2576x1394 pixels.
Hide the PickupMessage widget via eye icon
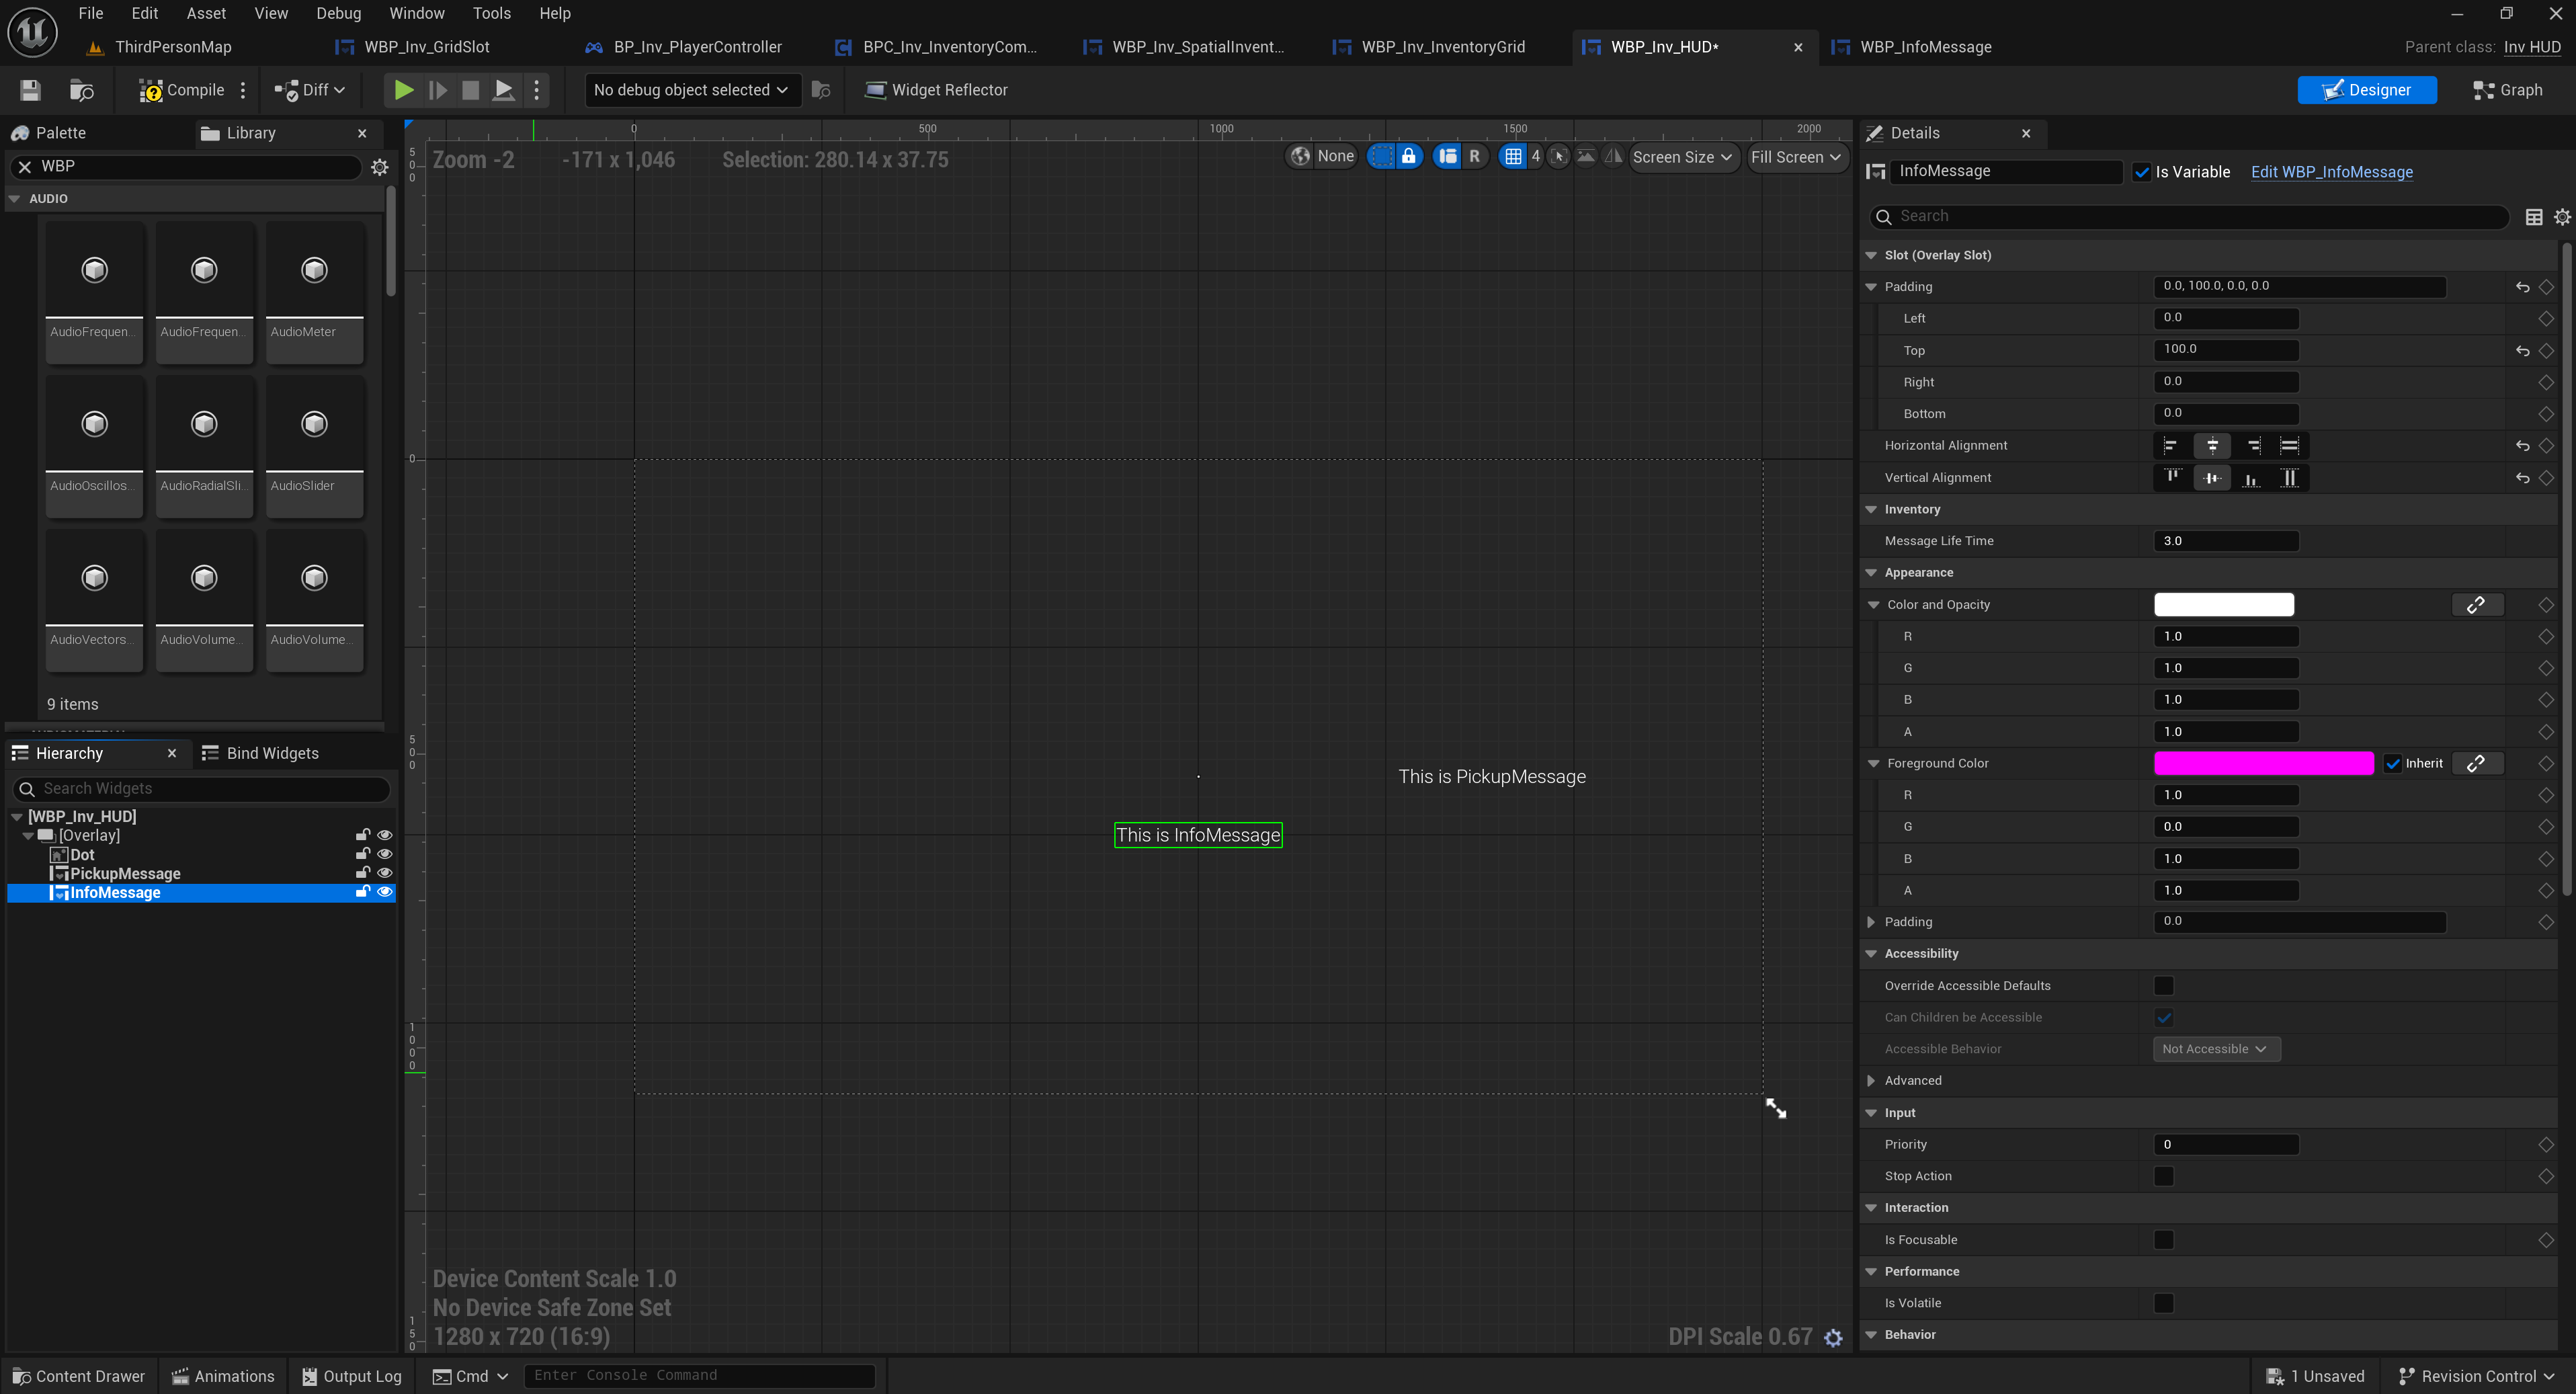click(384, 873)
